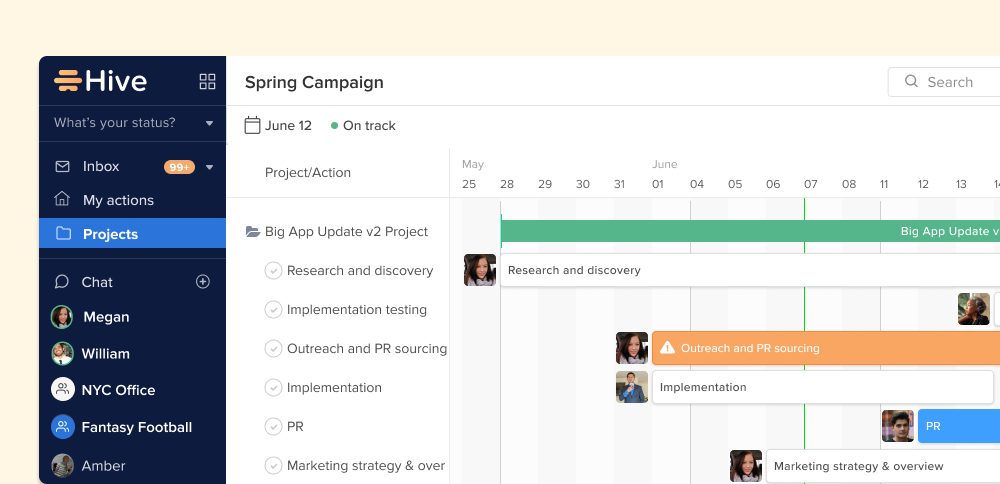The width and height of the screenshot is (1000, 484).
Task: Click the Projects folder icon in sidebar
Action: [63, 233]
